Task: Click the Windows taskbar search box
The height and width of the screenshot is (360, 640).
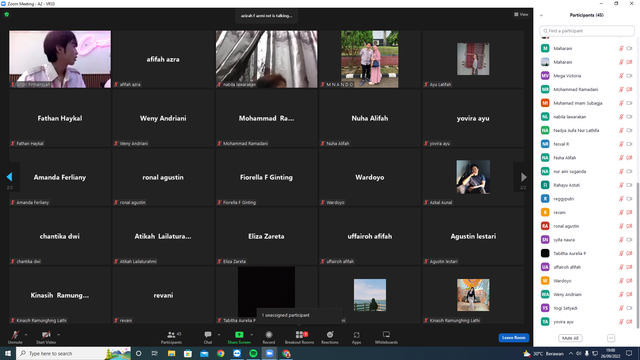Action: [x=73, y=353]
